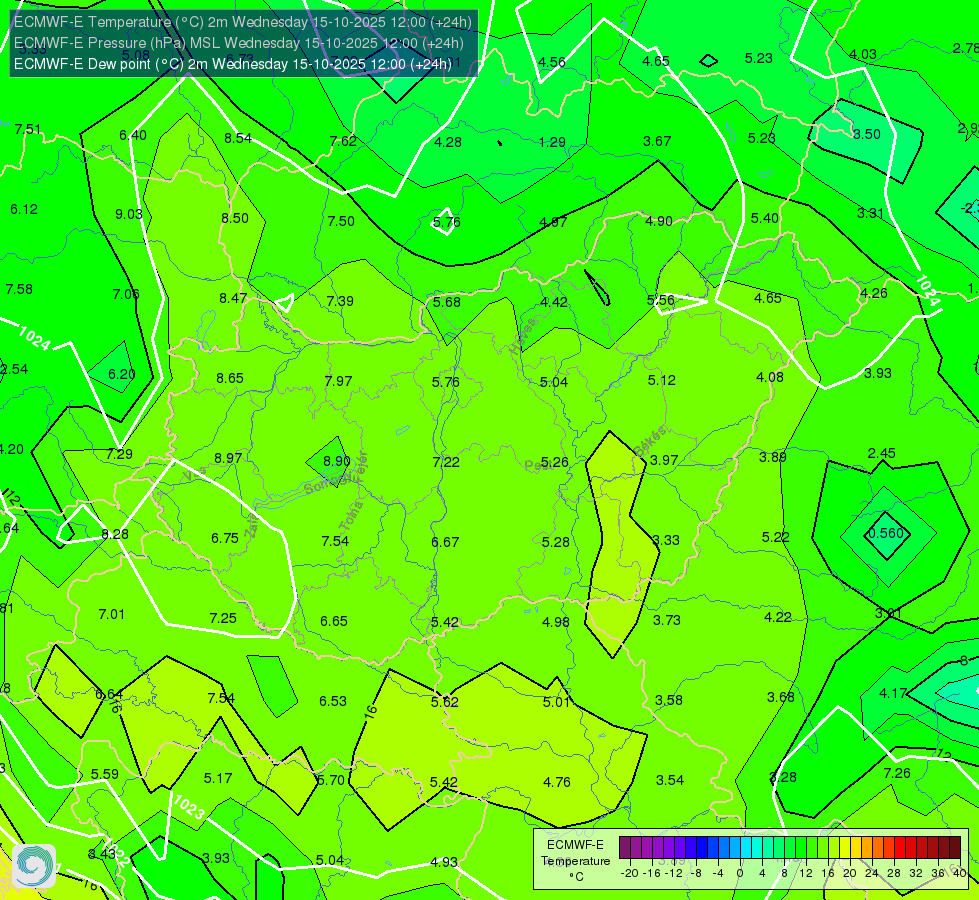Click the dew point value 8.90
Screen dimensions: 979x900
coord(337,462)
